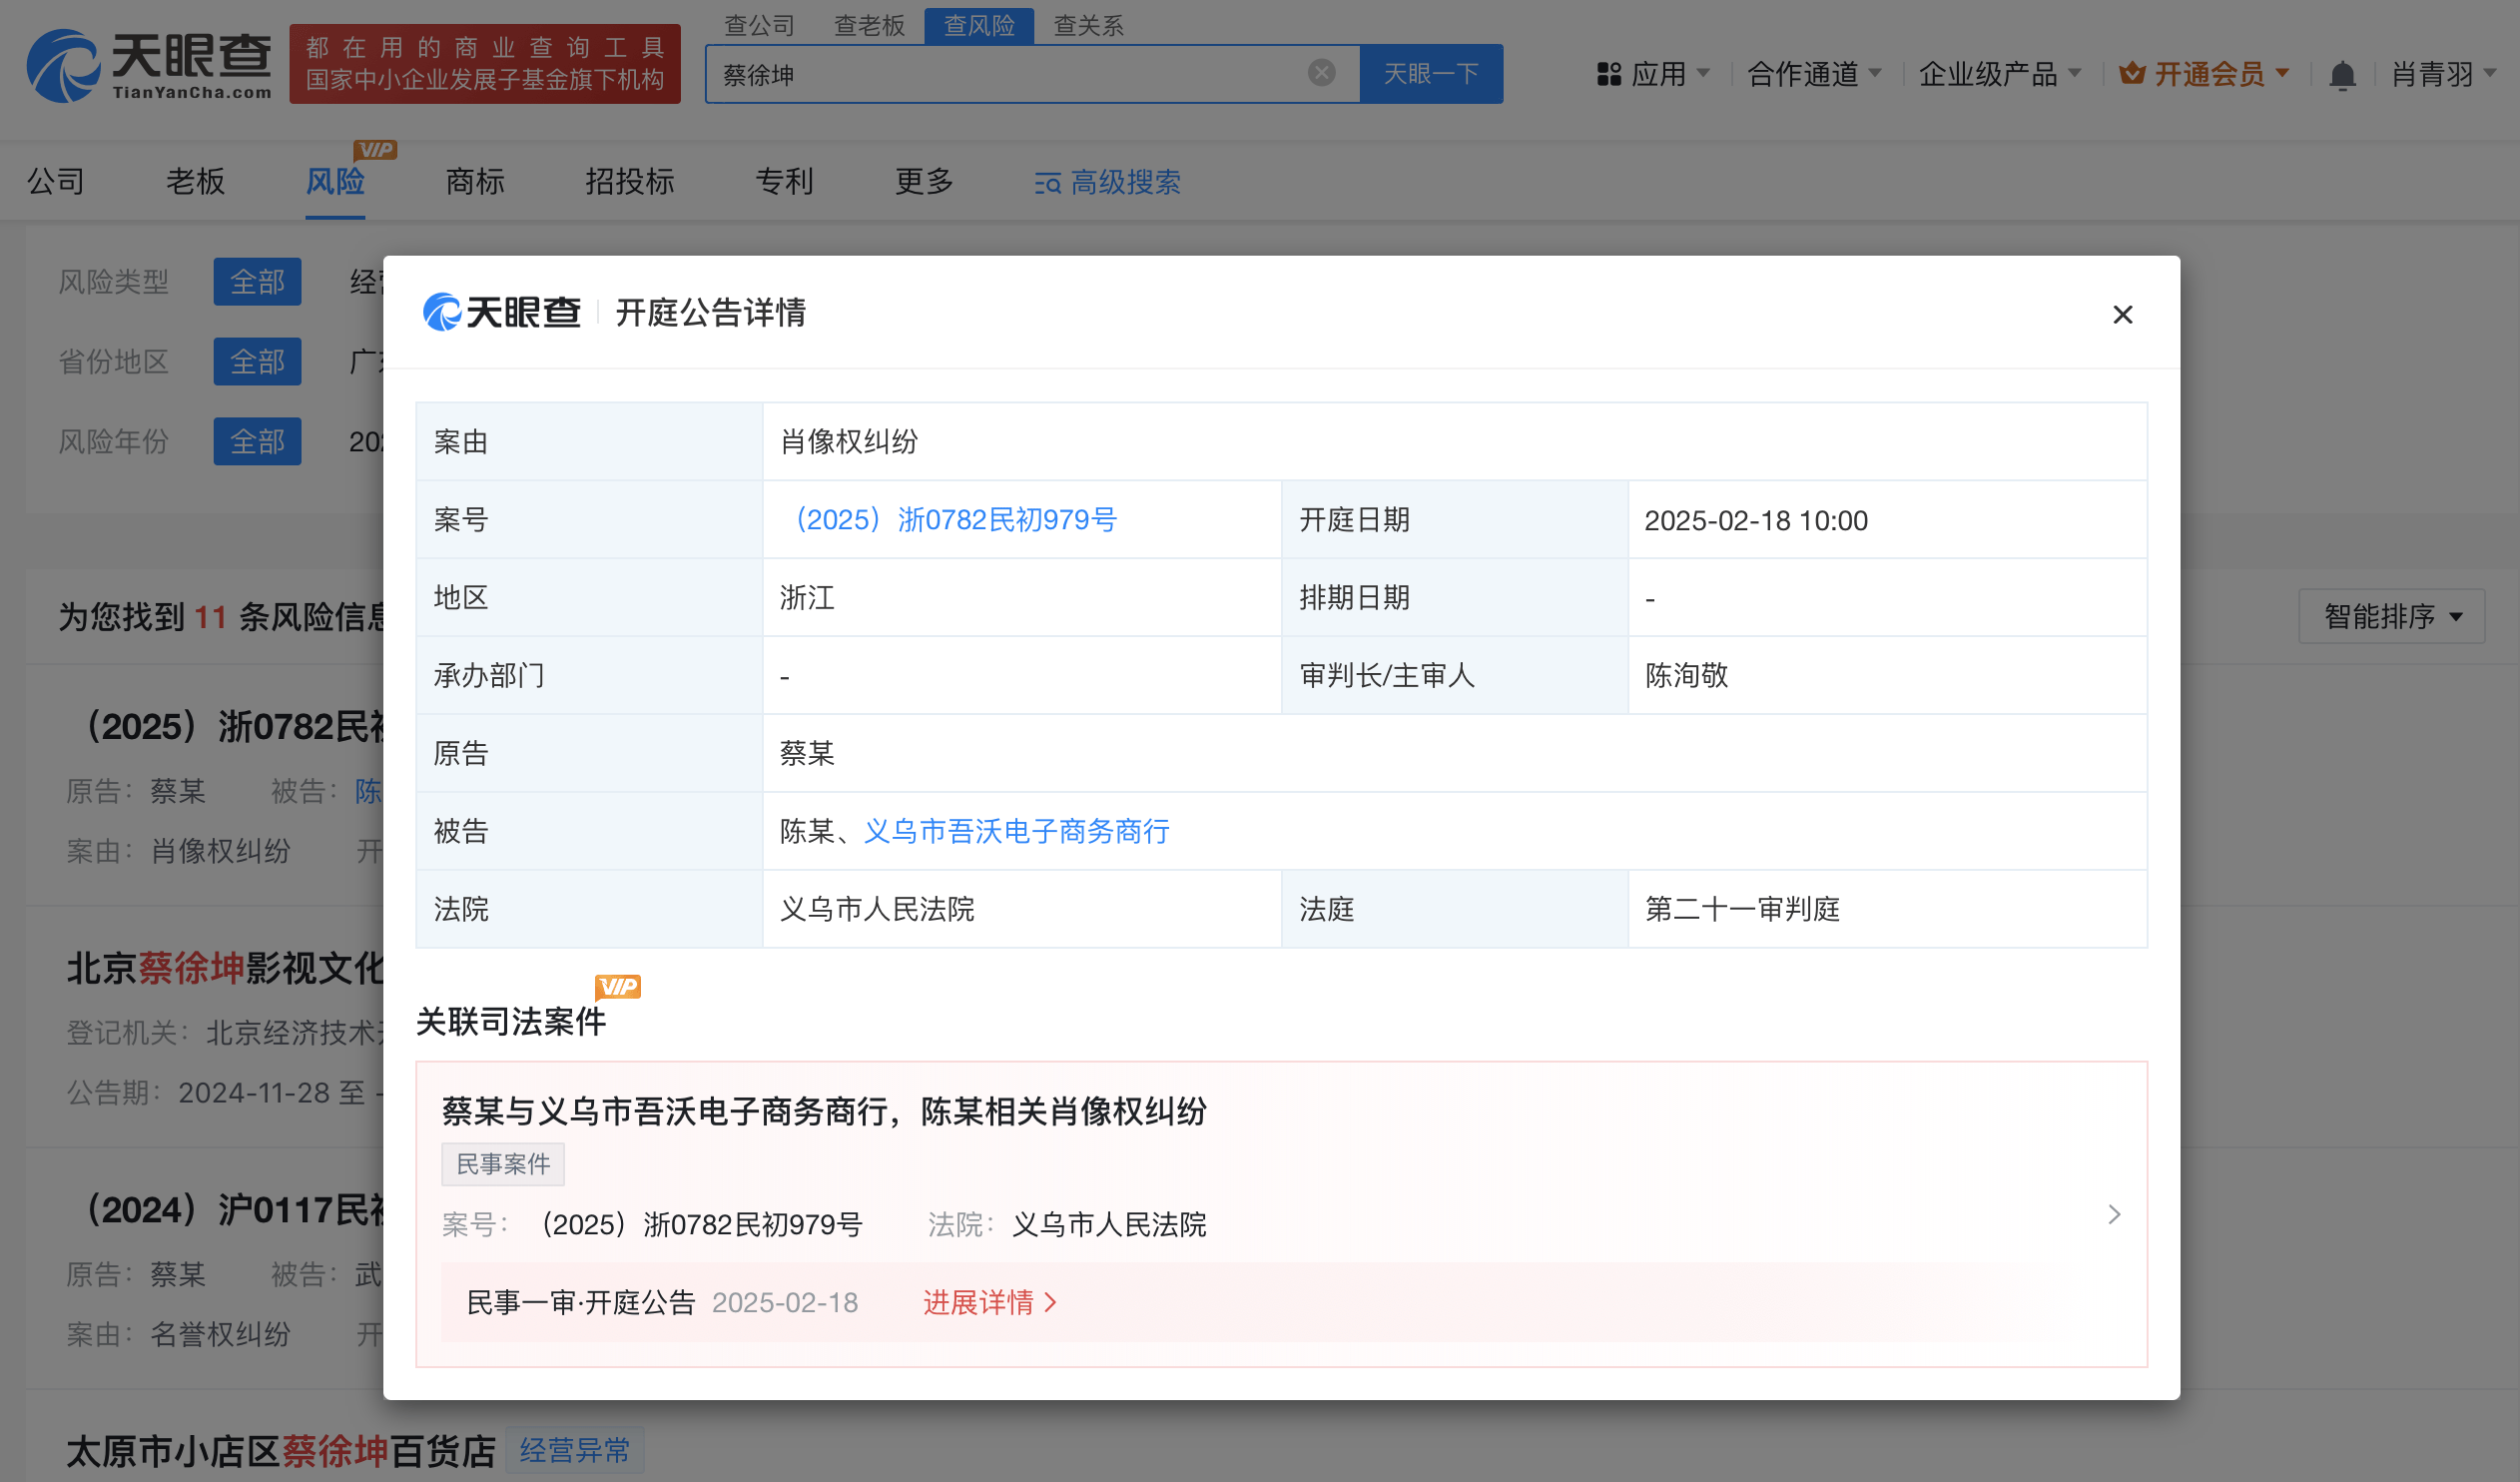Open 义乌市吾沃电子商务商行 defendant link
This screenshot has height=1482, width=2520.
(x=1016, y=831)
